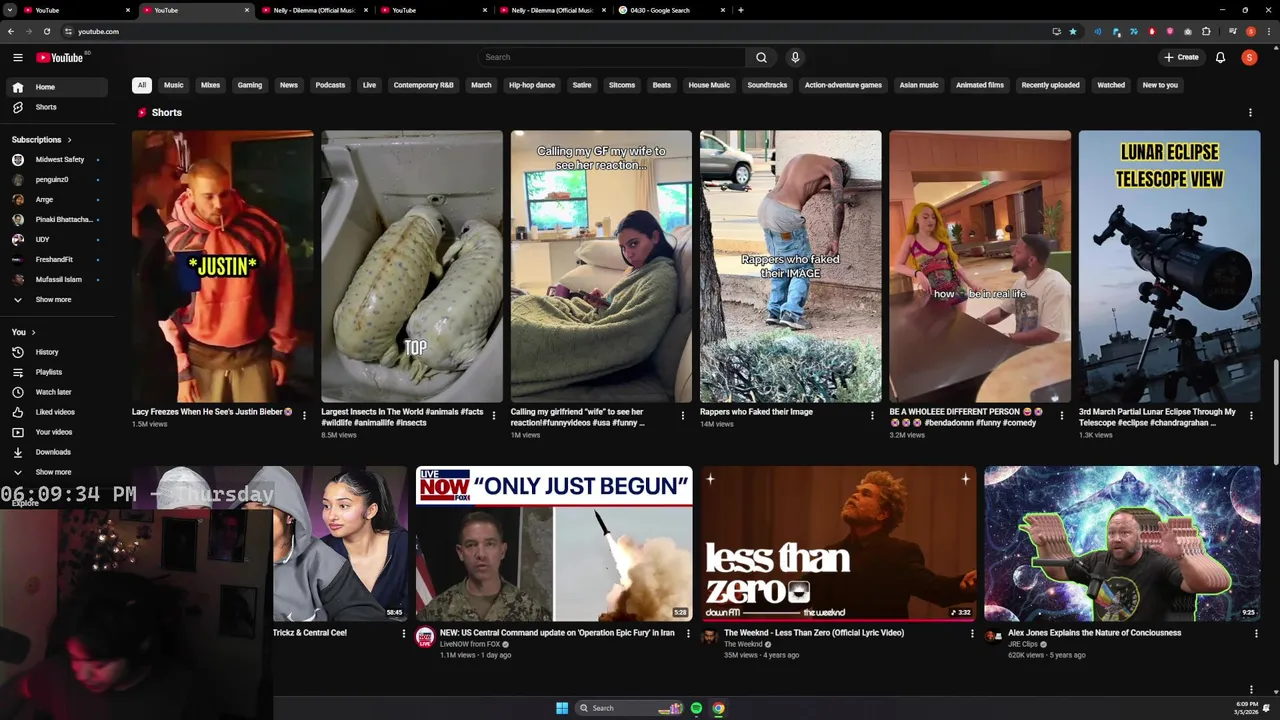Open Alex Jones consciousness video thumbnail
The image size is (1280, 720).
pos(1122,544)
